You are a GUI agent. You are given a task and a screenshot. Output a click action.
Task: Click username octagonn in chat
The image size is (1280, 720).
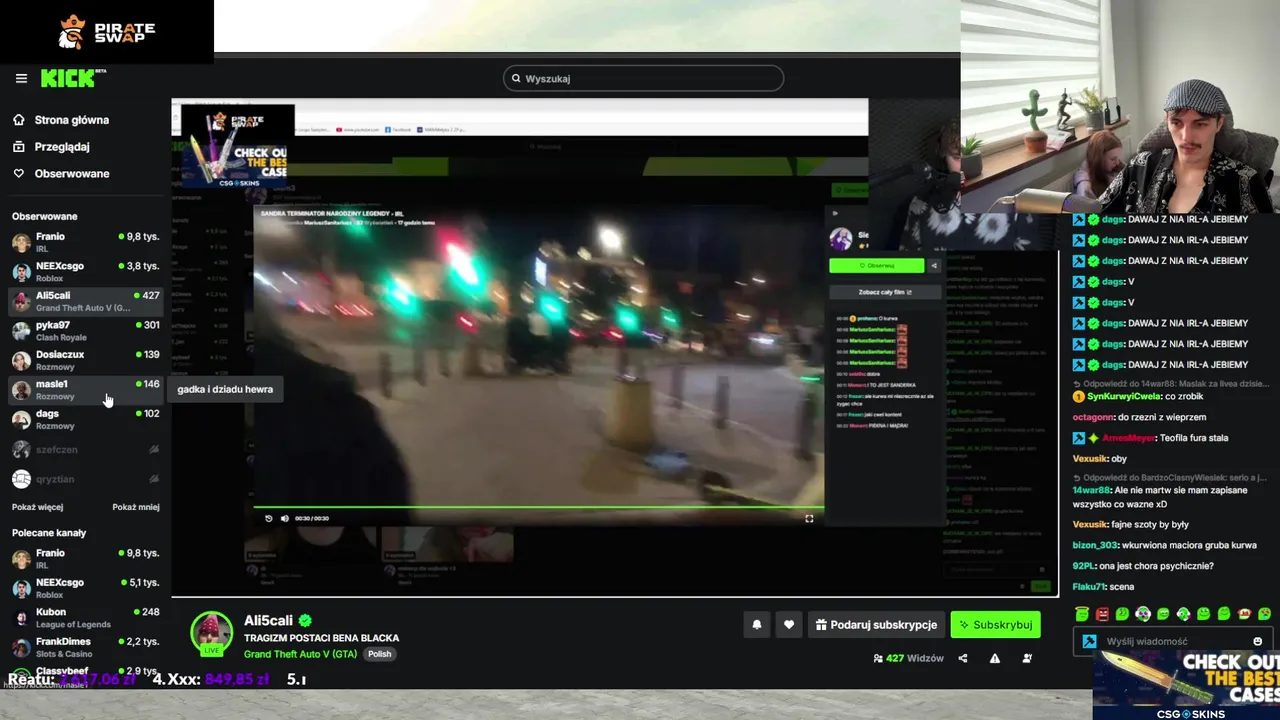[x=1094, y=417]
